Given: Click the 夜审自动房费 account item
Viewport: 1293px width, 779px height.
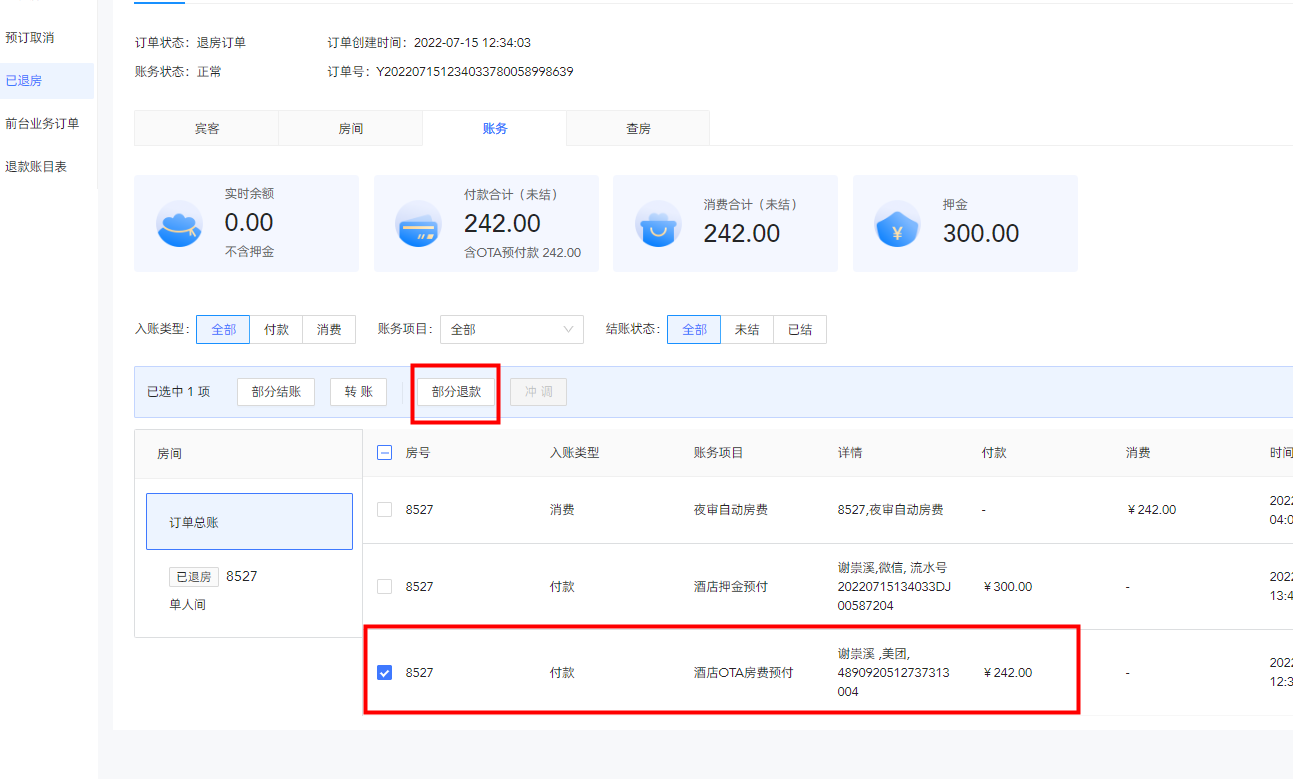Looking at the screenshot, I should tap(731, 510).
